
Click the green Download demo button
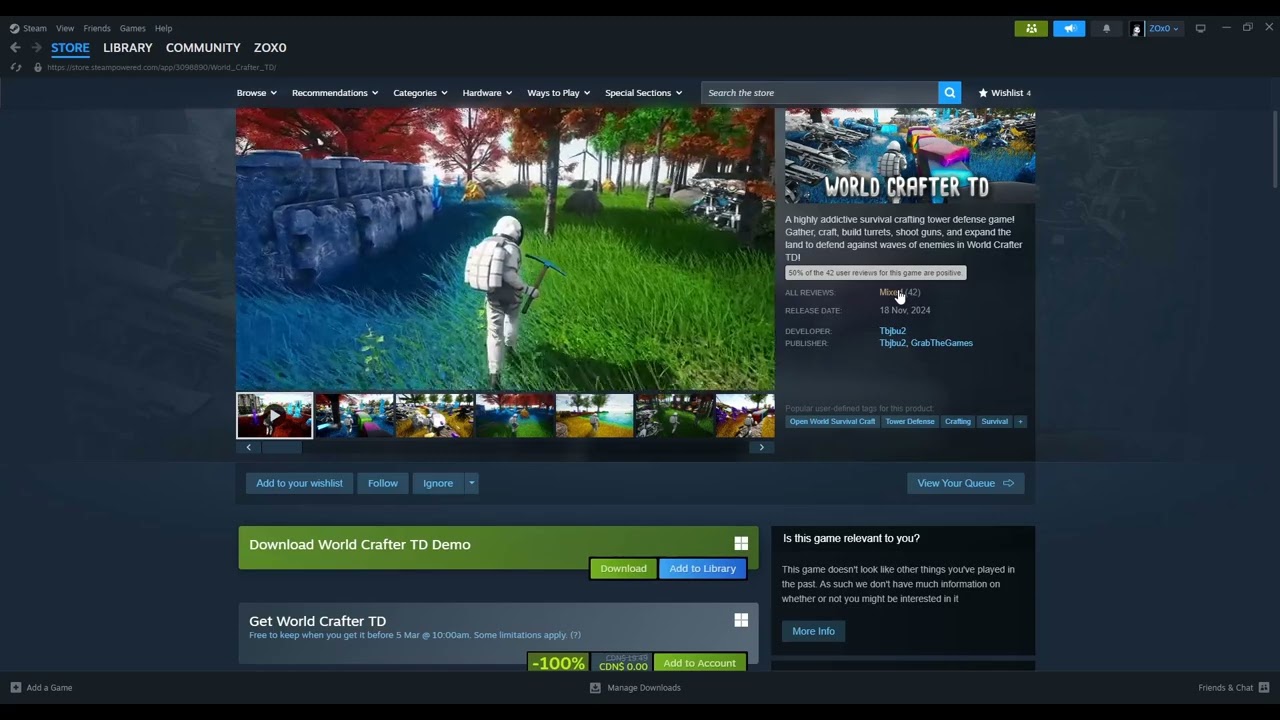[623, 568]
